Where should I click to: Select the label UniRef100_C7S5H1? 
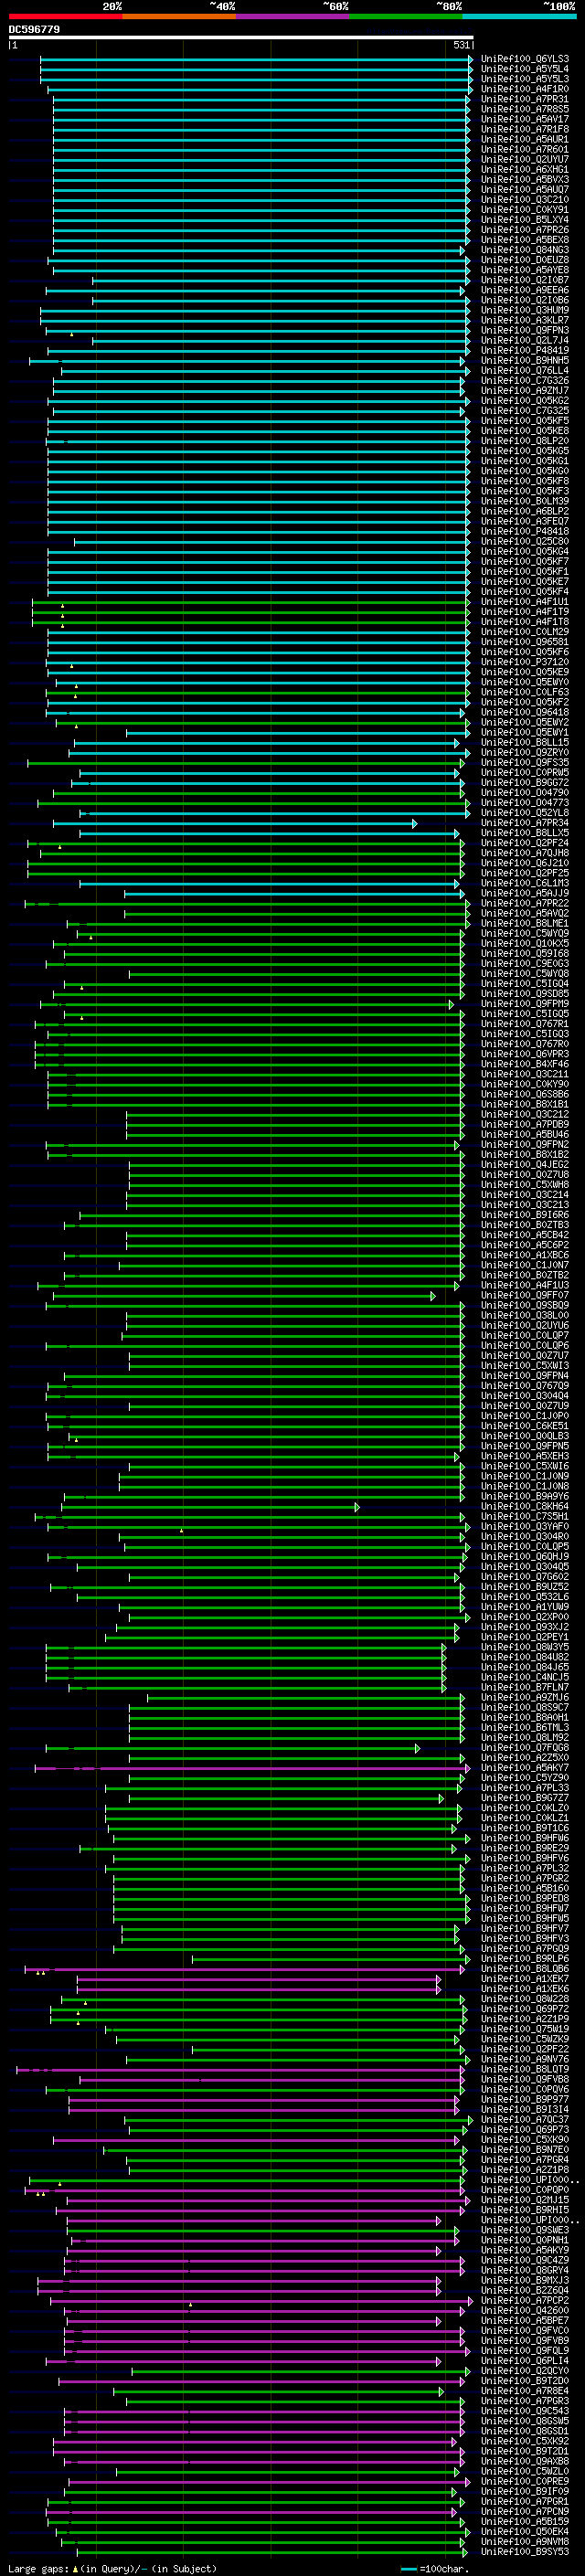click(524, 1517)
